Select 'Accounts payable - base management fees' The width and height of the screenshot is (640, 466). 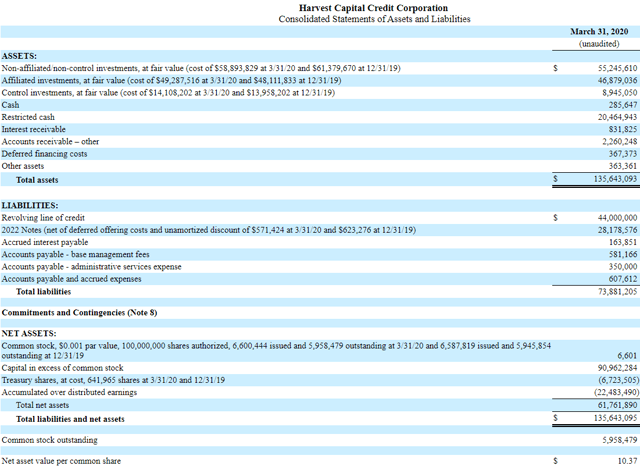(x=76, y=255)
